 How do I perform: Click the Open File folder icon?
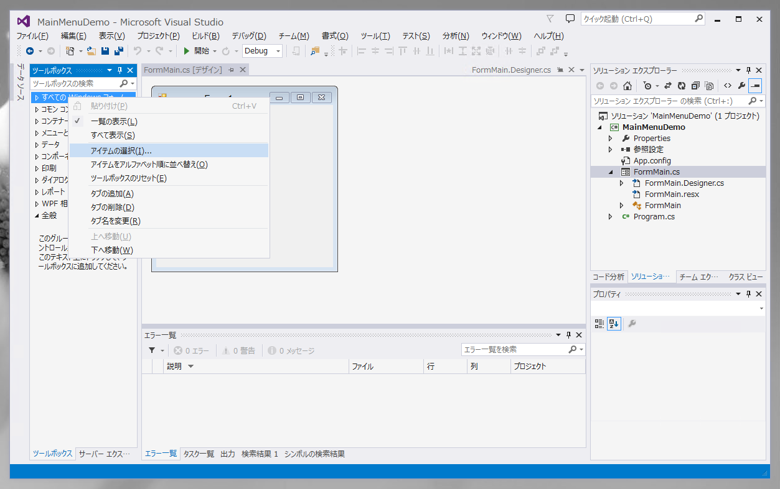click(x=91, y=51)
